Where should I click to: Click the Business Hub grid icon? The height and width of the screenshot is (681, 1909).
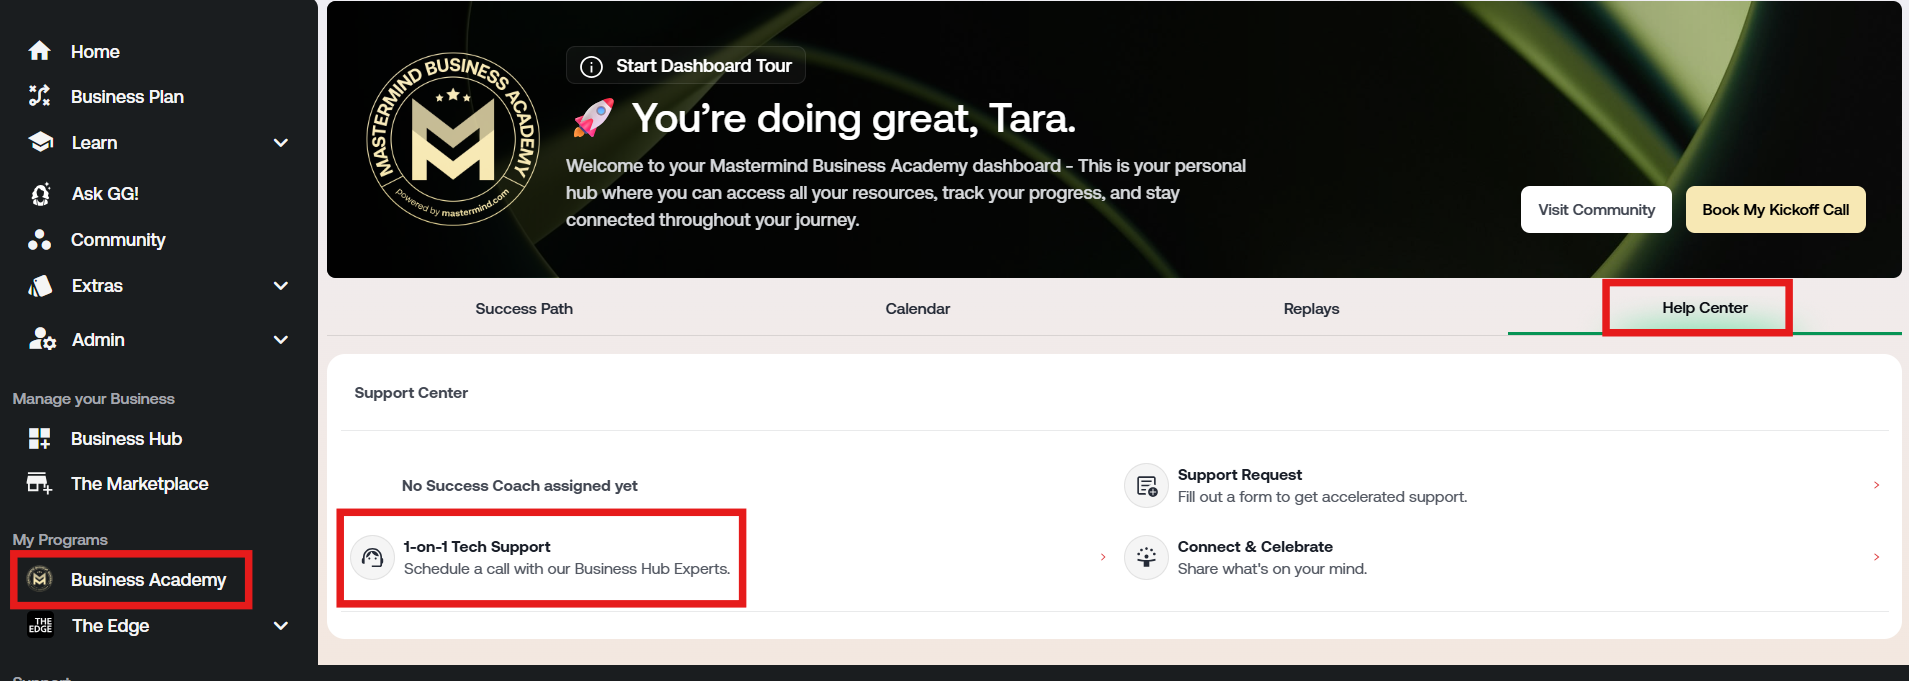click(40, 438)
